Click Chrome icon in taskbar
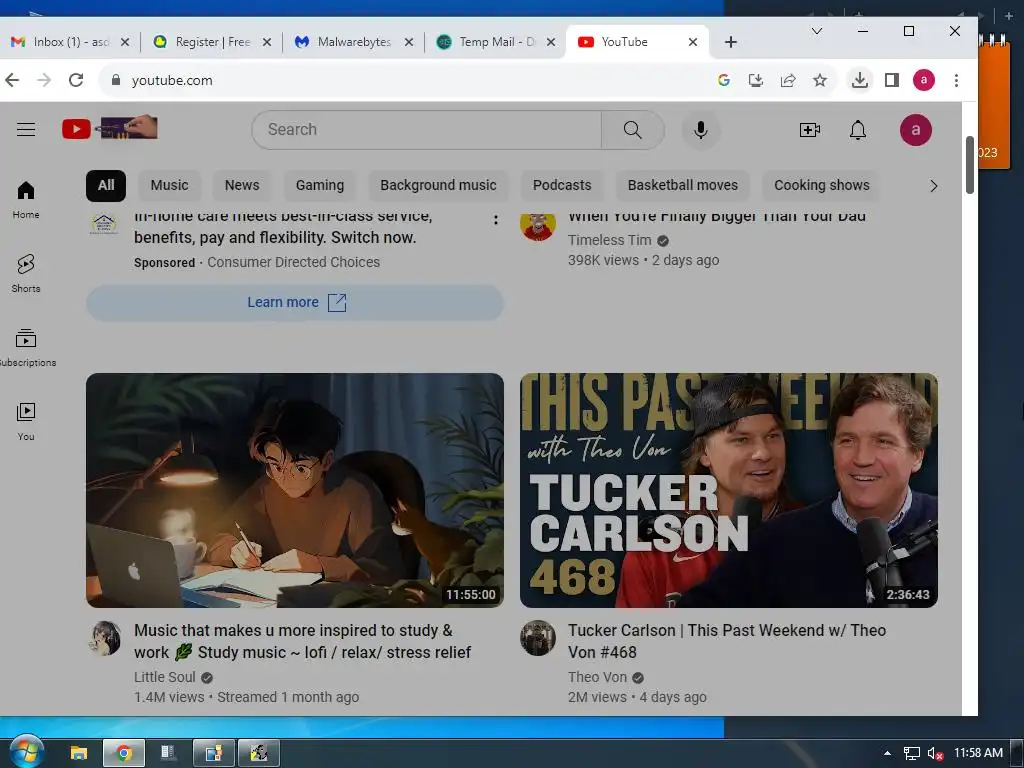 pyautogui.click(x=123, y=753)
